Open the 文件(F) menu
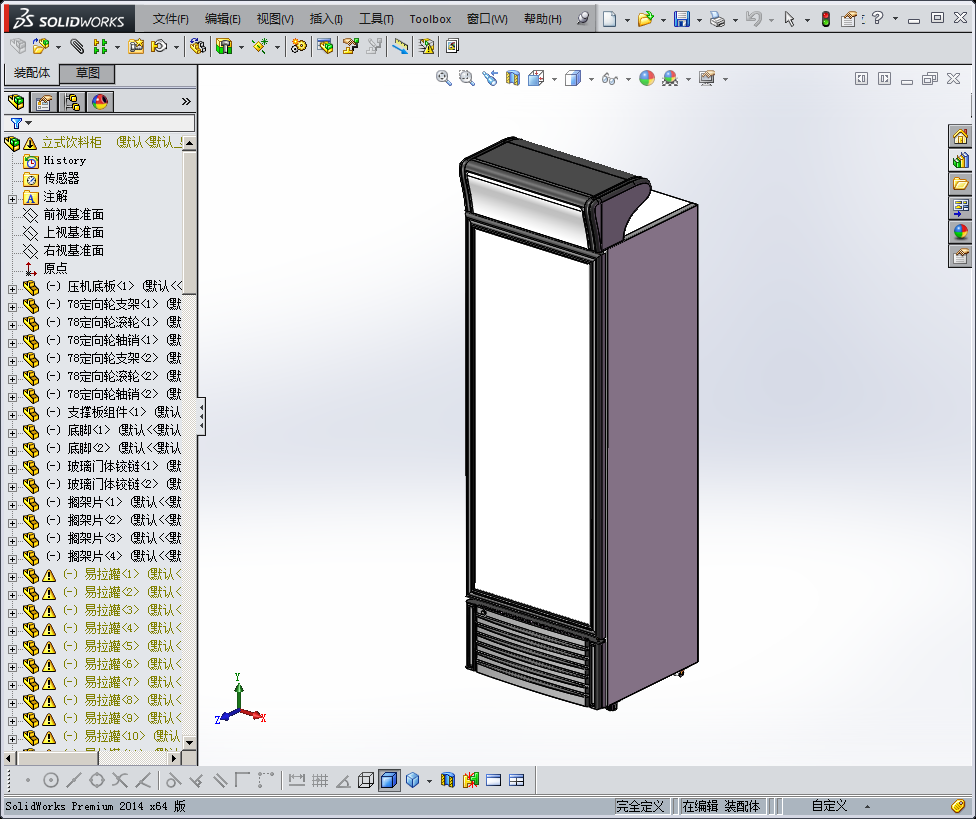The width and height of the screenshot is (976, 819). coord(171,19)
